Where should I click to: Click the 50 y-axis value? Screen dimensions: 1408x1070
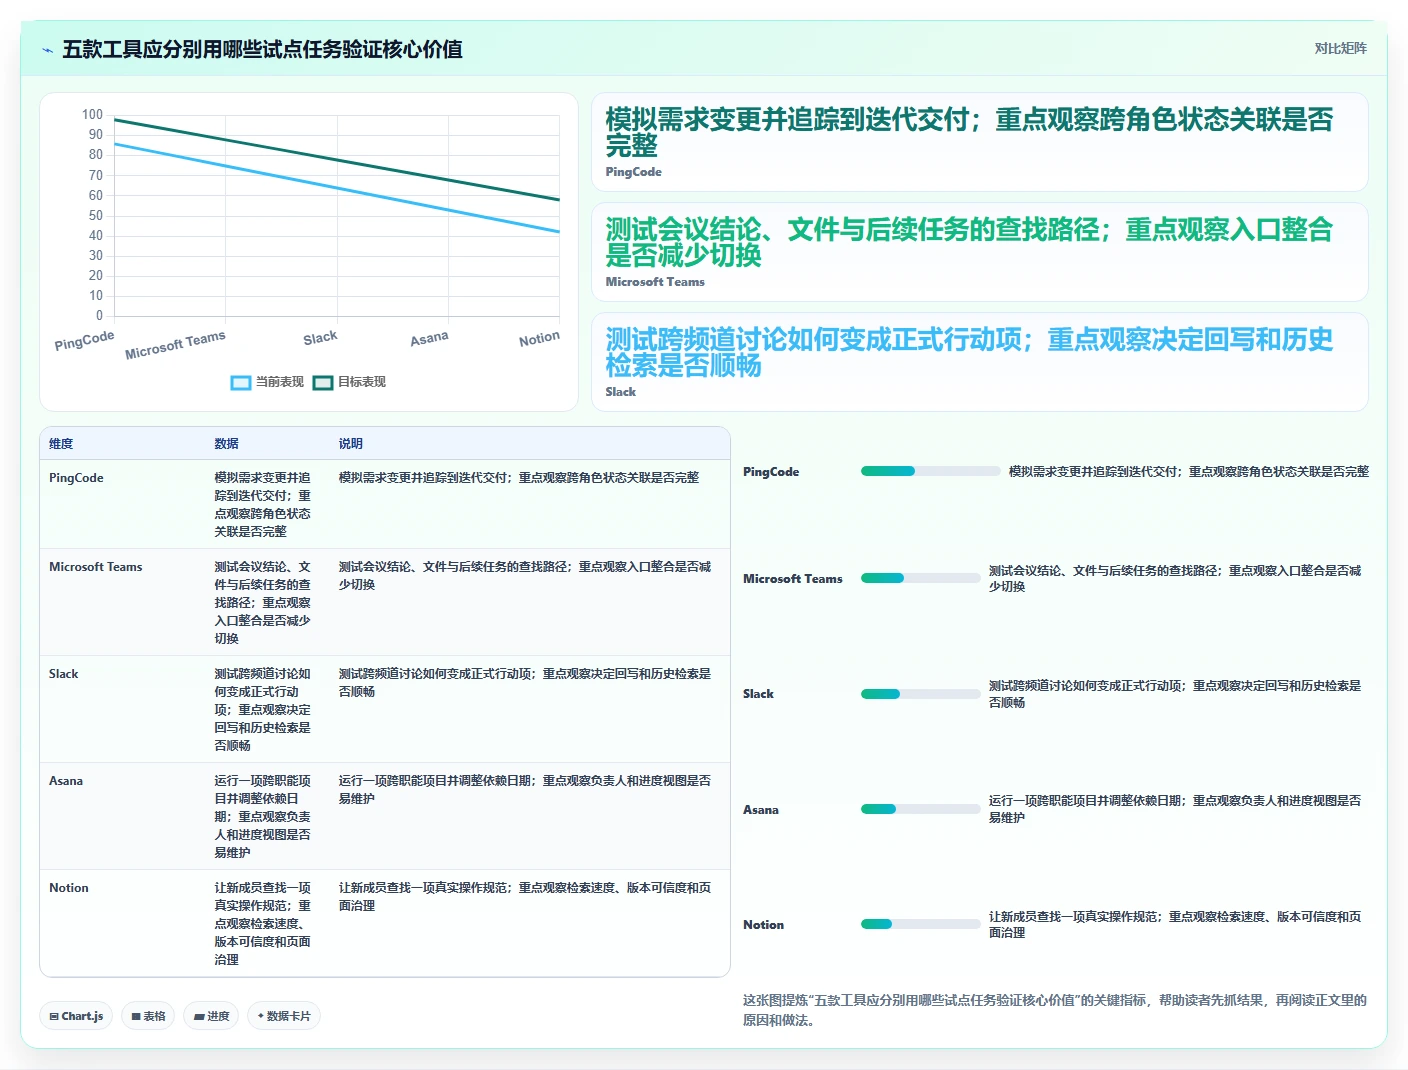point(95,215)
